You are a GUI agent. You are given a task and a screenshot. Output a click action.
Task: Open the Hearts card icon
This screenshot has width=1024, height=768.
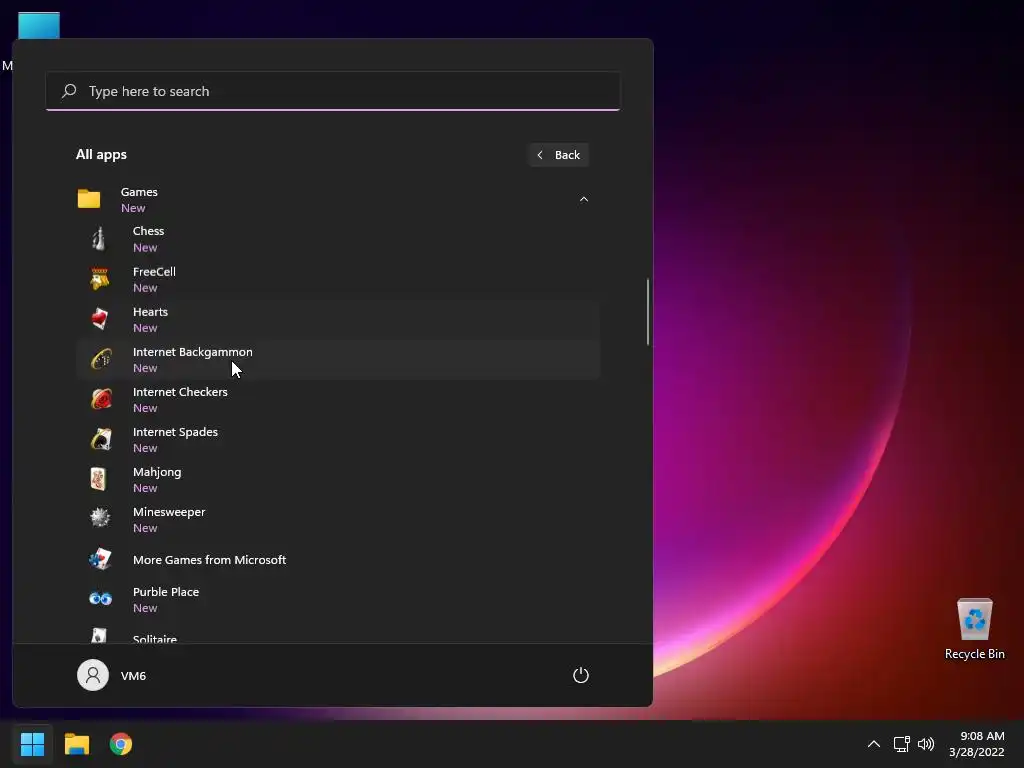point(100,319)
